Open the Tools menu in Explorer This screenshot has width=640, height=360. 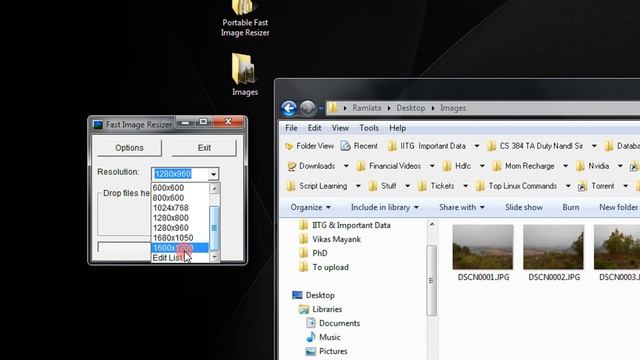pos(369,128)
